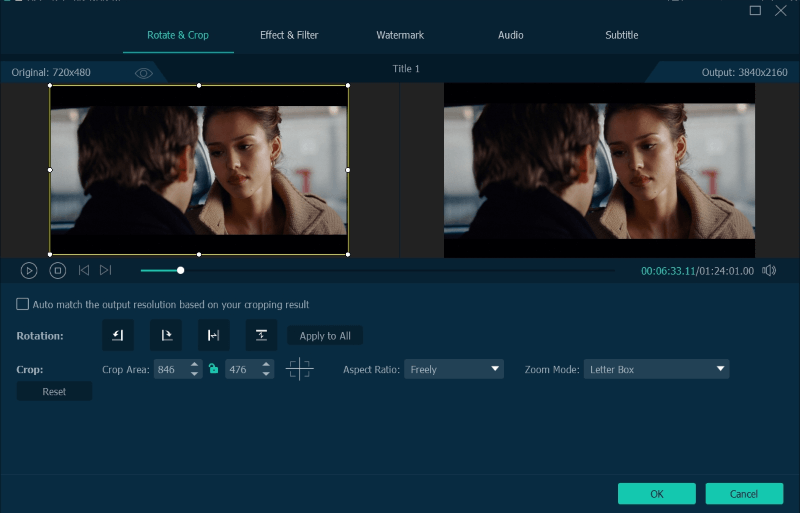
Task: Open the Watermark tab
Action: [x=400, y=35]
